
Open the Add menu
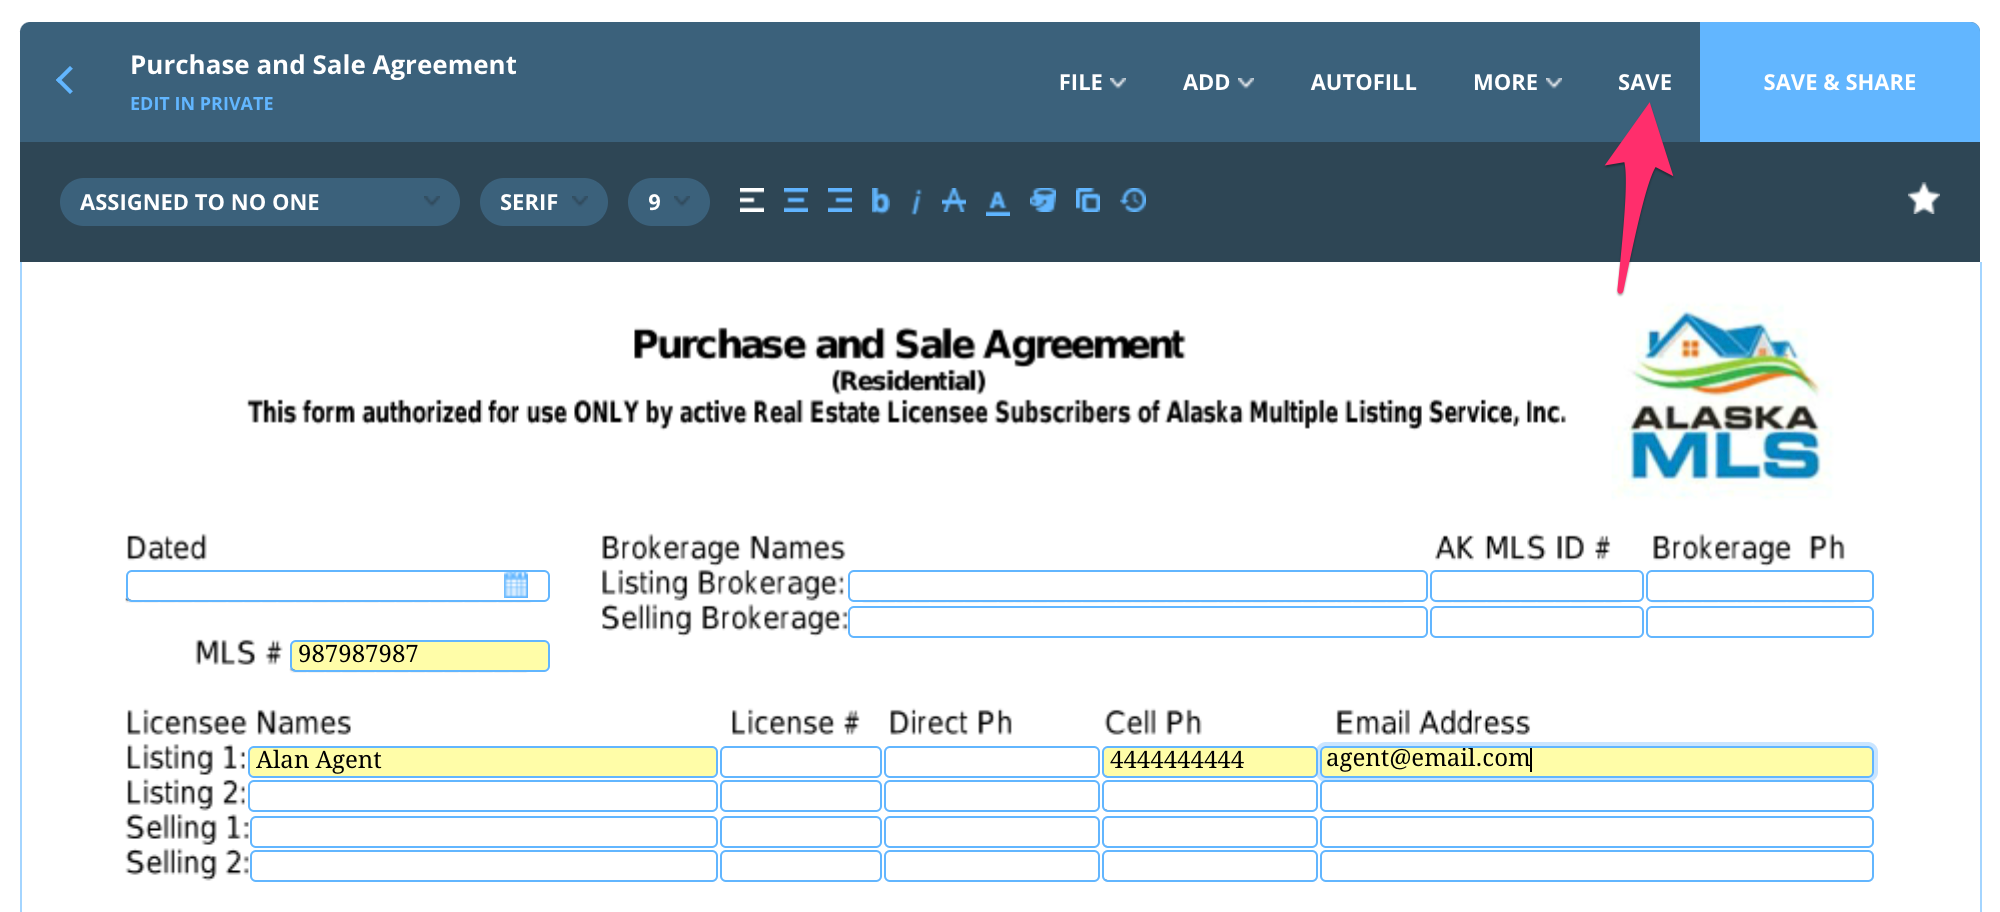coord(1217,82)
